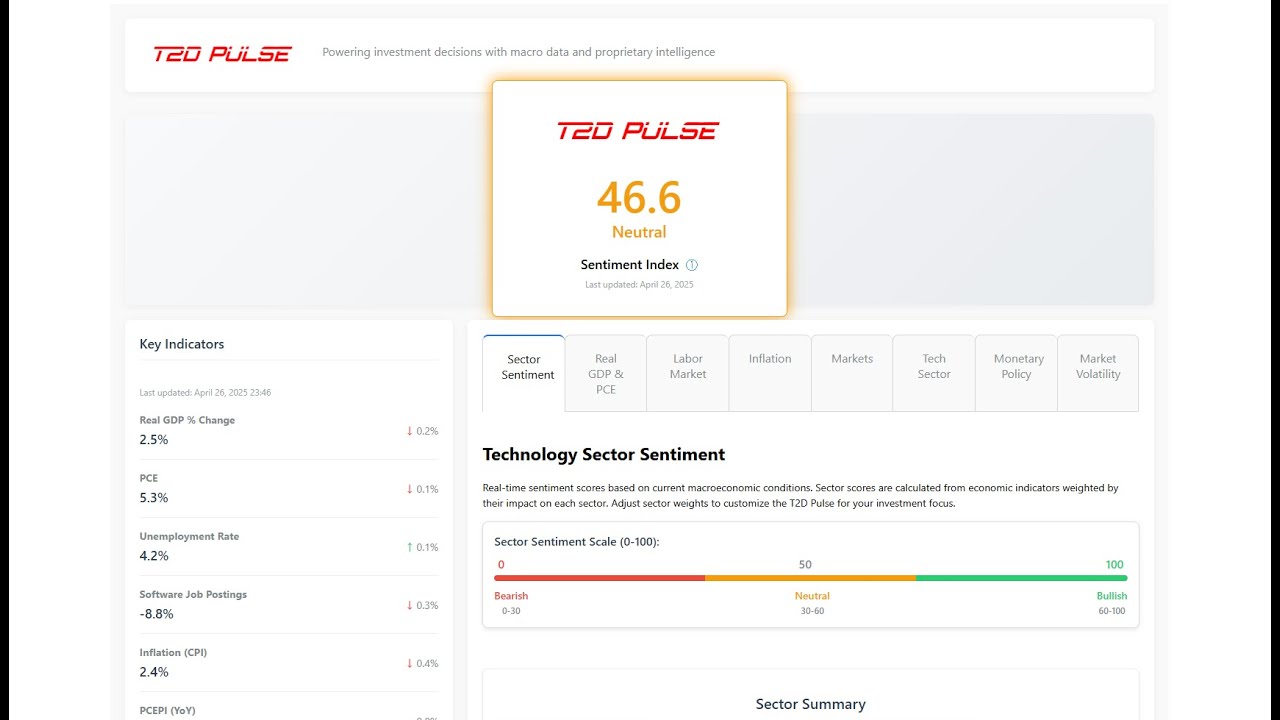Click the Sentiment Index info icon

(x=692, y=265)
